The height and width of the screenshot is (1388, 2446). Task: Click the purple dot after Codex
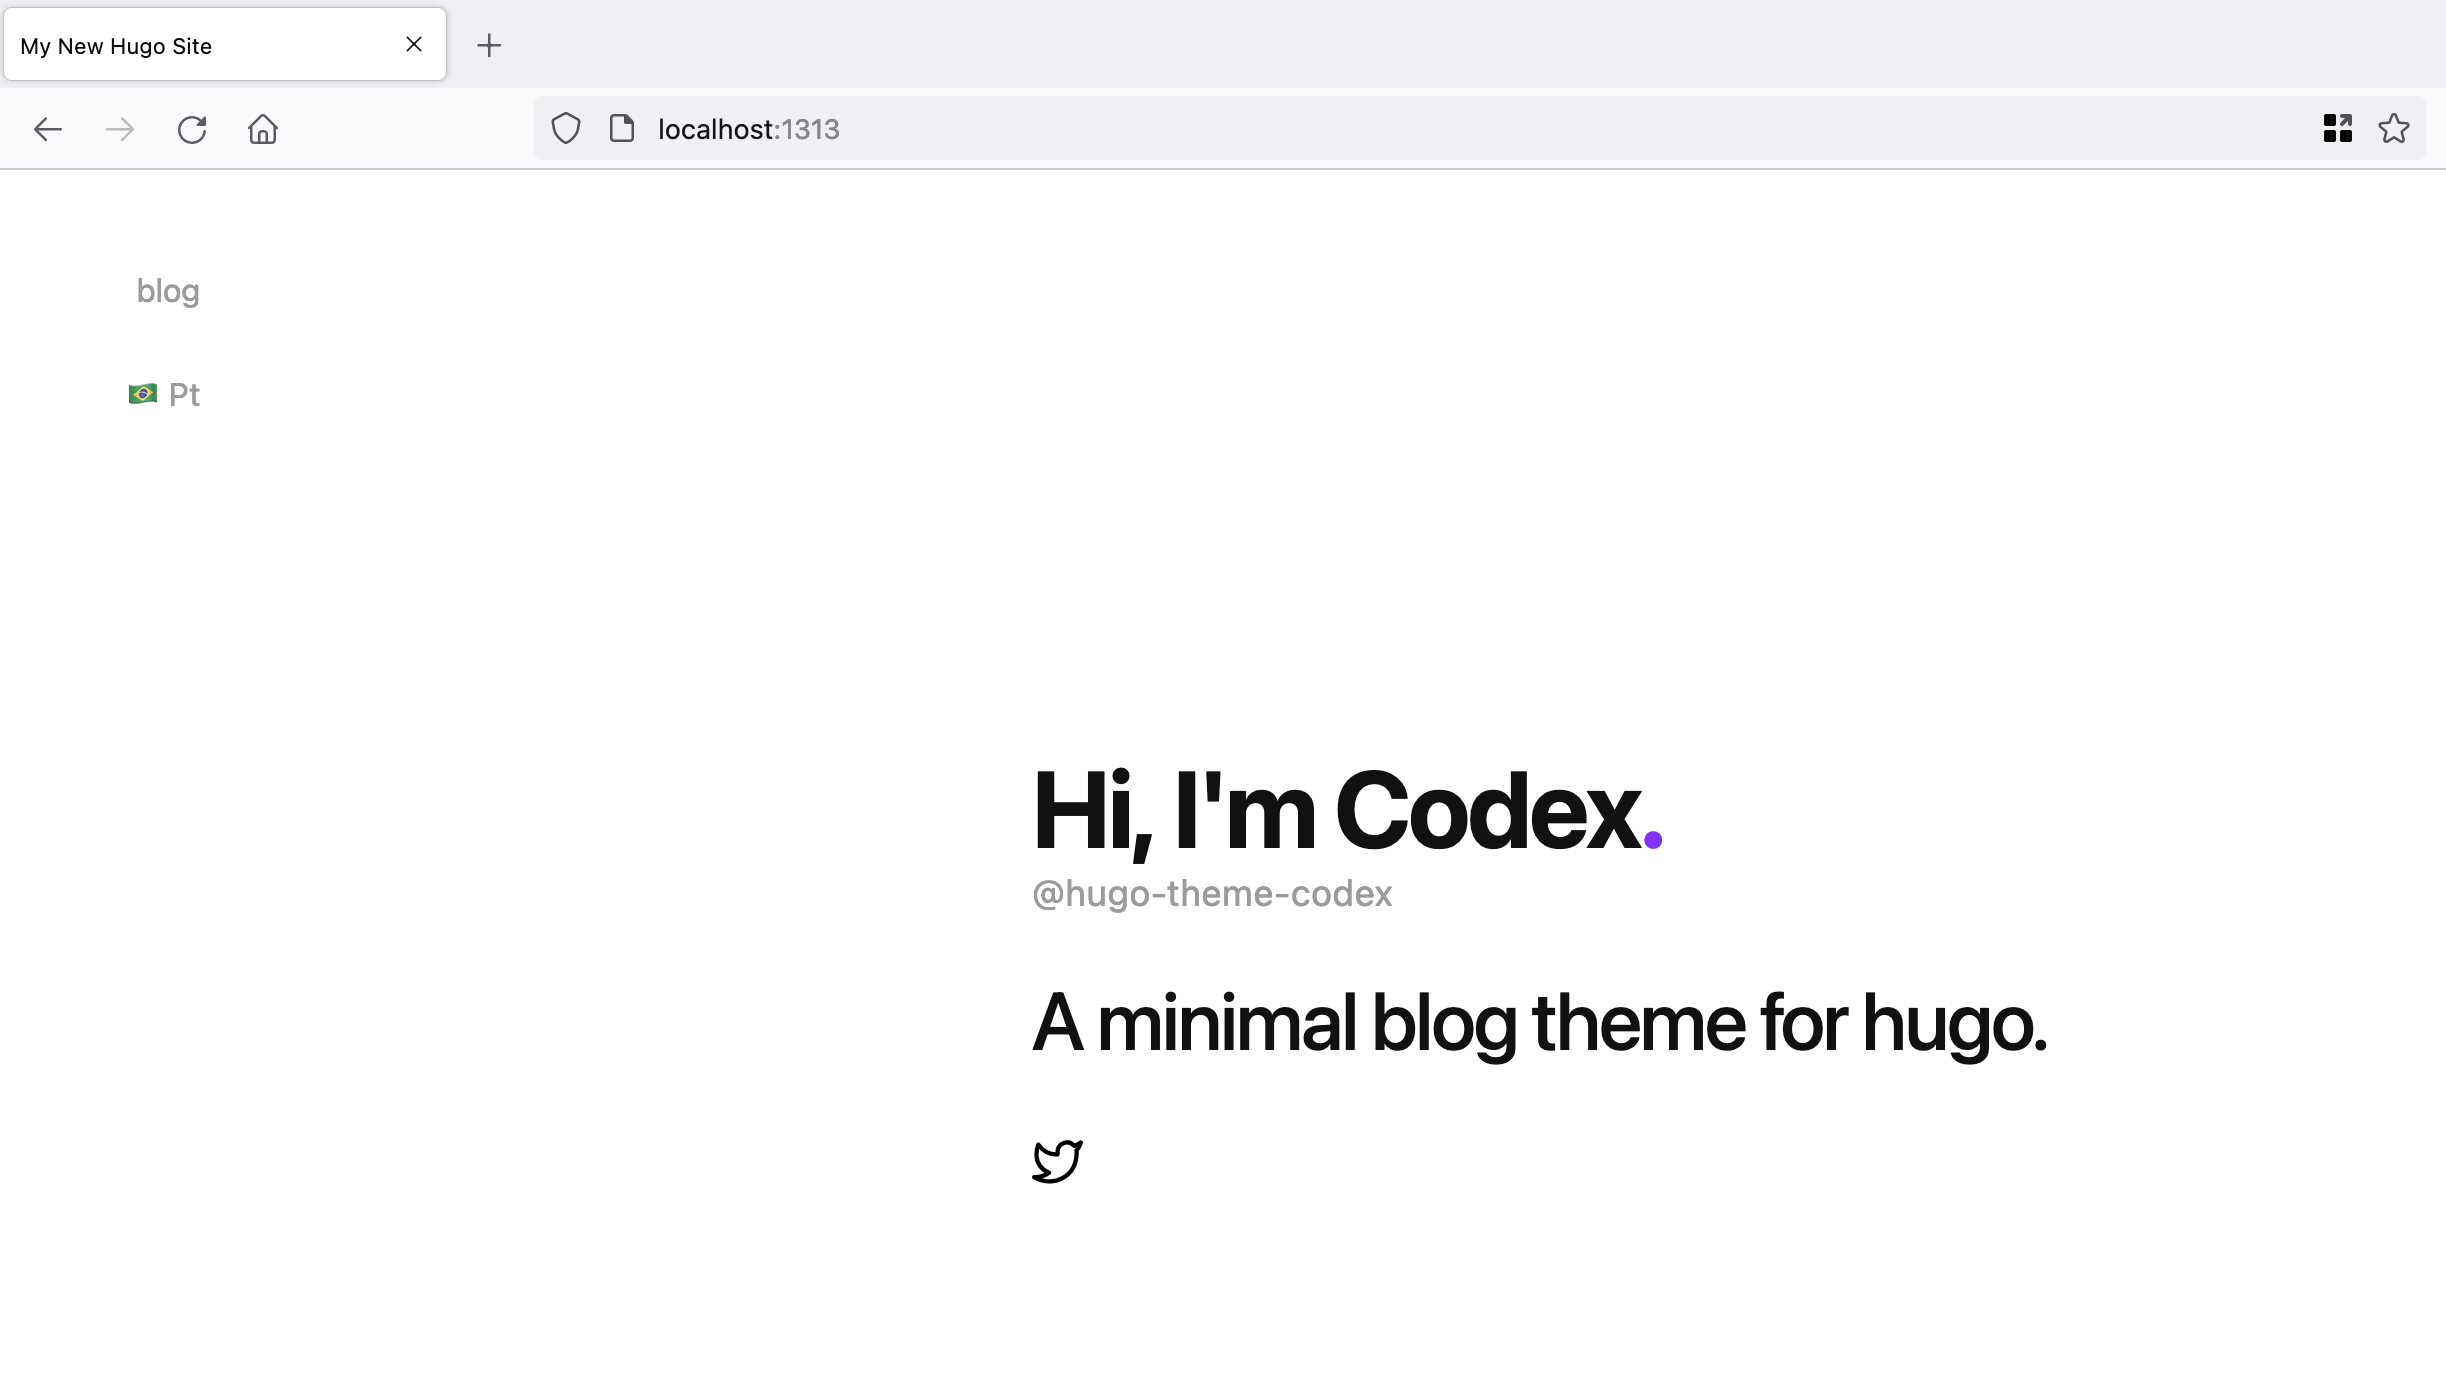pos(1653,840)
